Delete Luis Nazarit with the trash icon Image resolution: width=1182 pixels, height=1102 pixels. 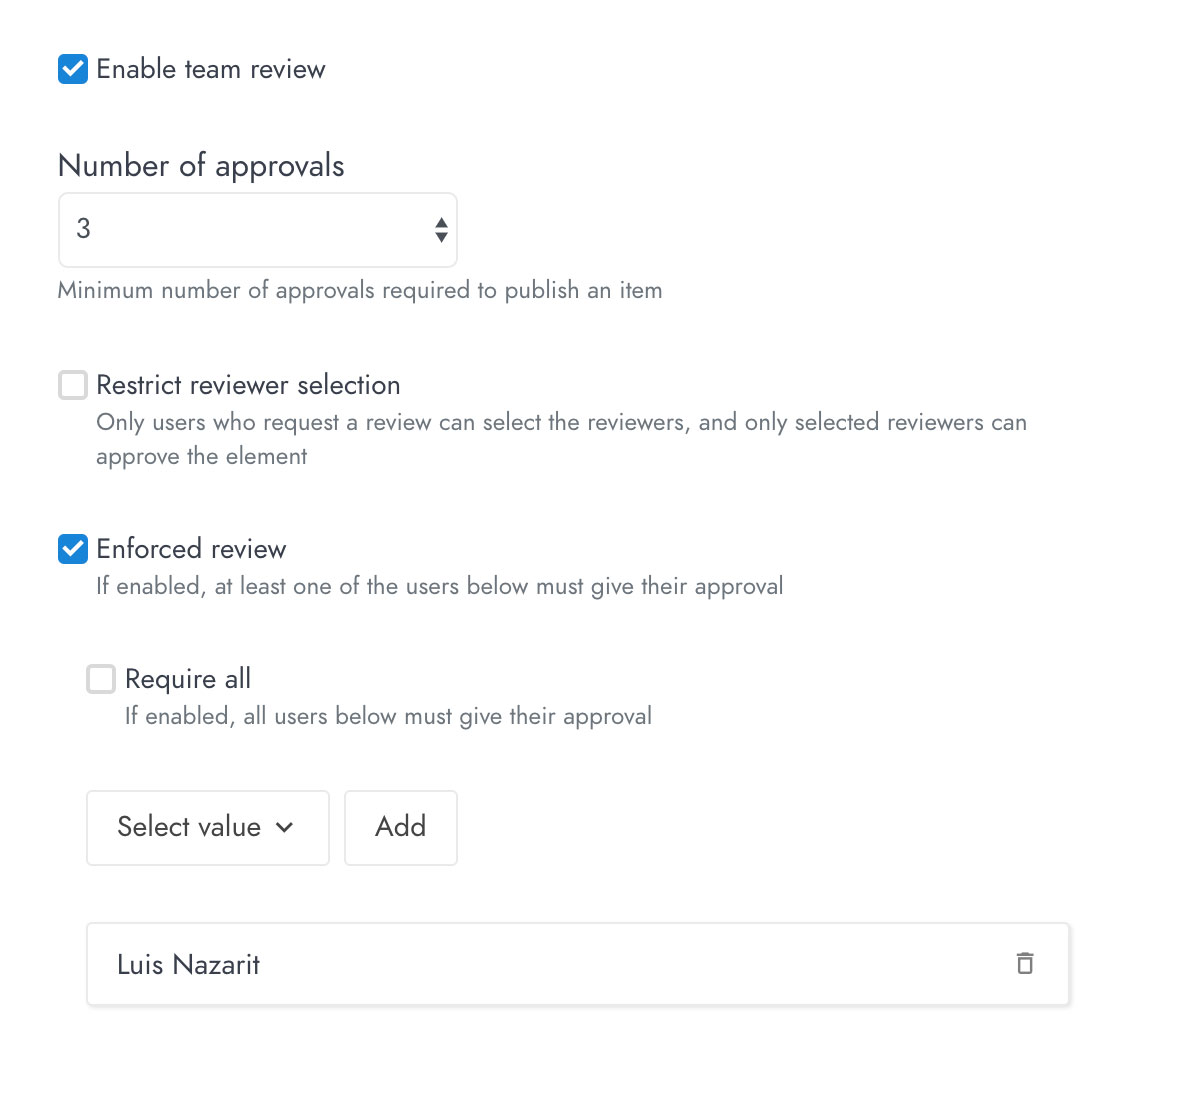1024,963
